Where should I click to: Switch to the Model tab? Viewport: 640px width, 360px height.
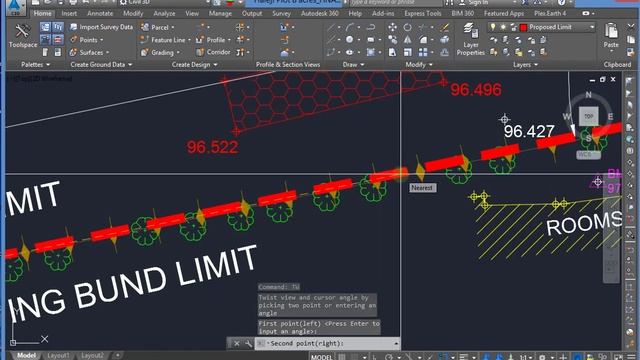coord(26,356)
